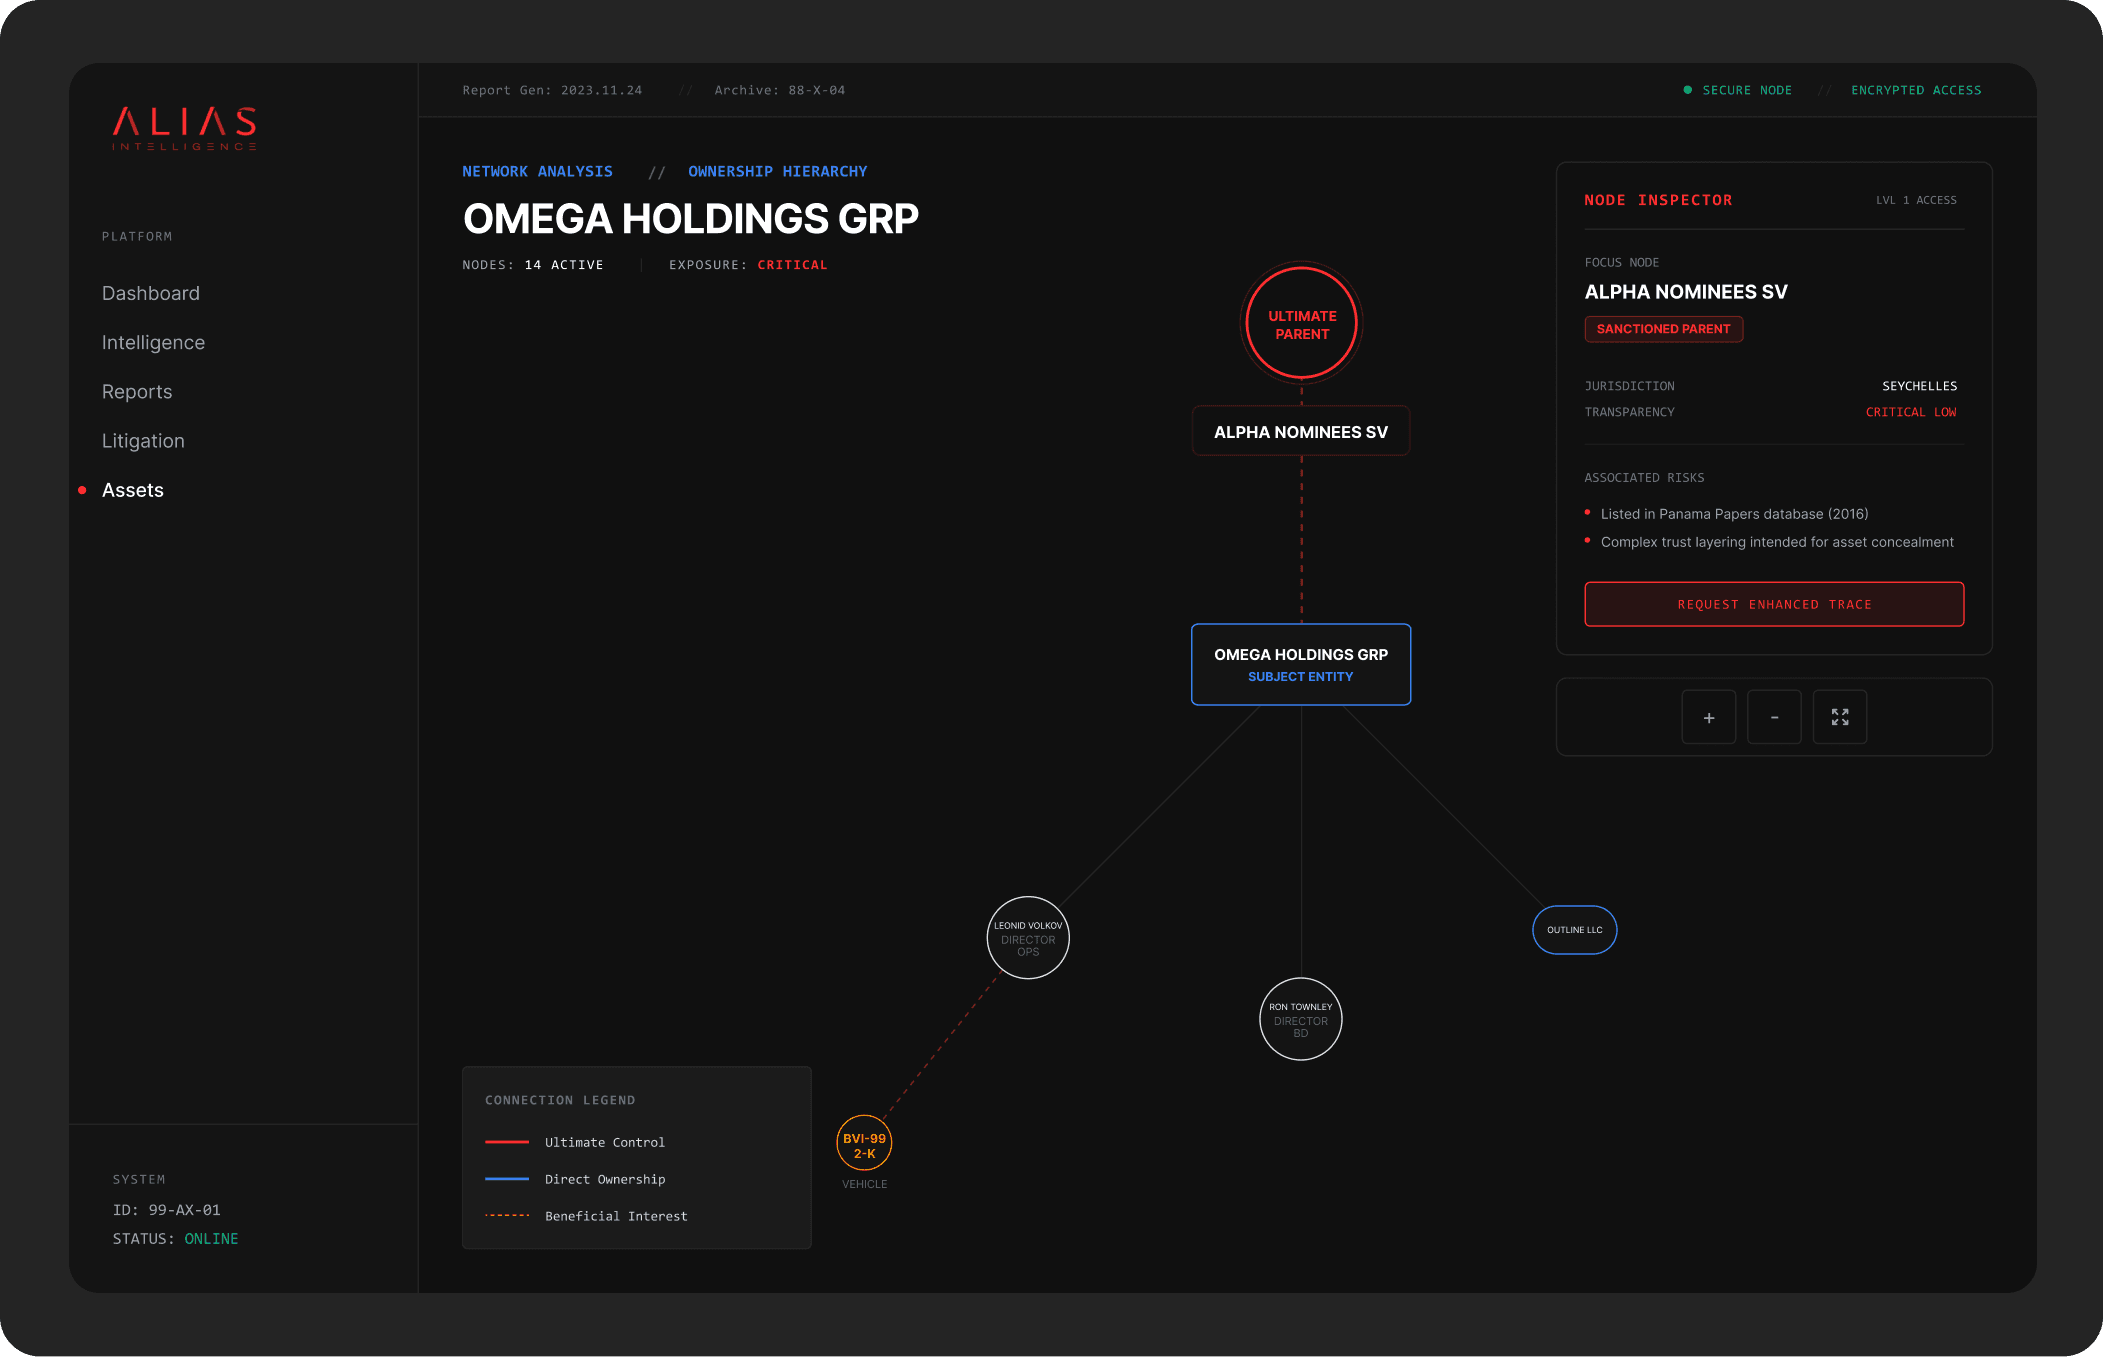Select the Outline LLC node
Viewport: 2103px width, 1357px height.
click(1574, 930)
